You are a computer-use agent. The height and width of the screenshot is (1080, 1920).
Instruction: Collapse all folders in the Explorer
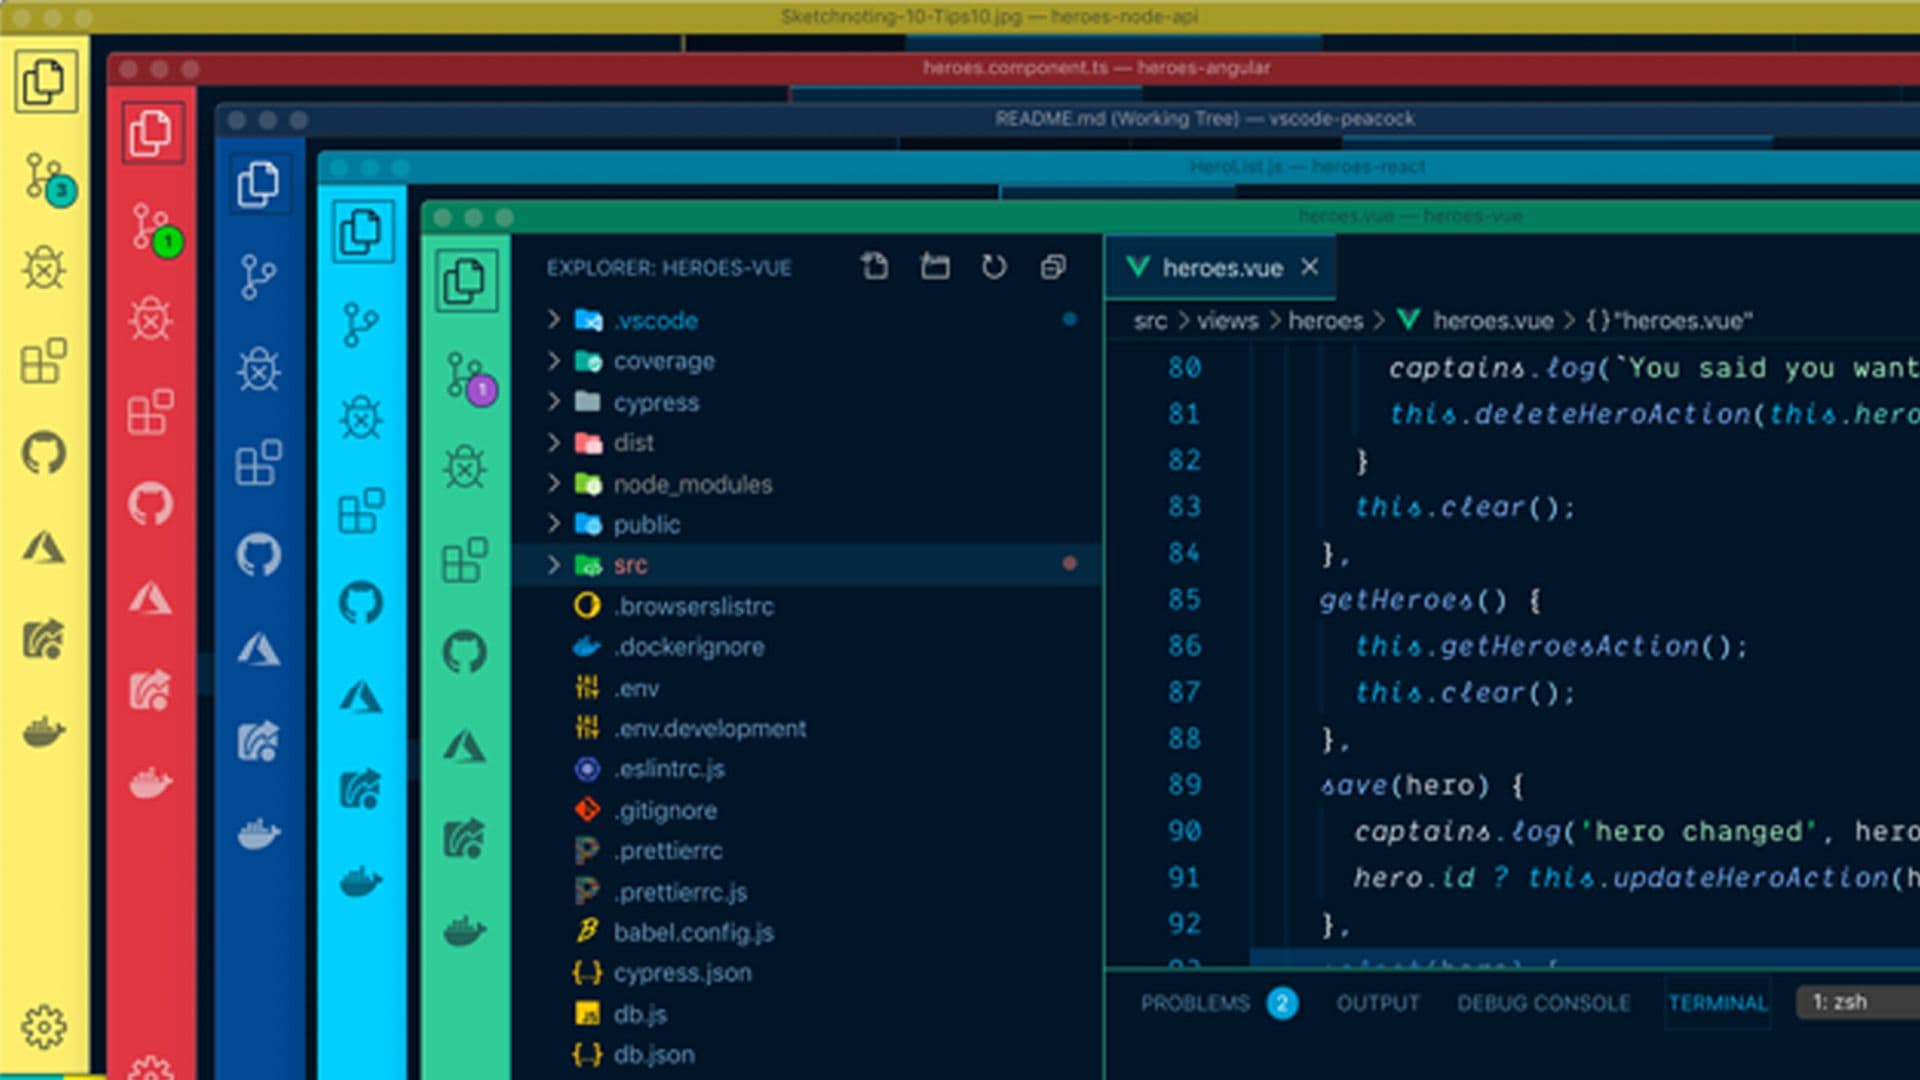tap(1053, 266)
